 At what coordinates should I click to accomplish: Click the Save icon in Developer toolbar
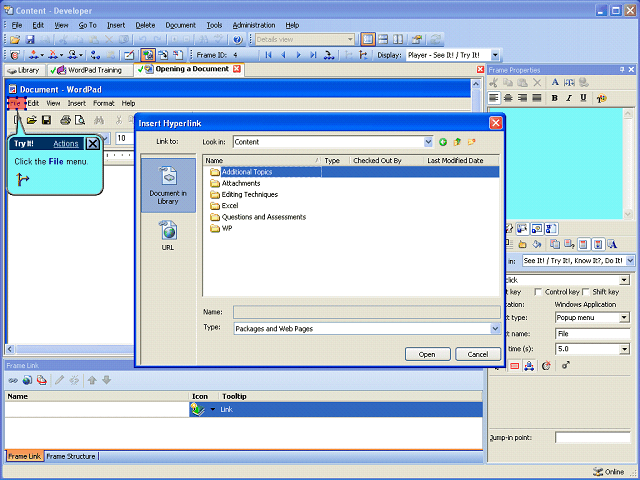point(30,40)
